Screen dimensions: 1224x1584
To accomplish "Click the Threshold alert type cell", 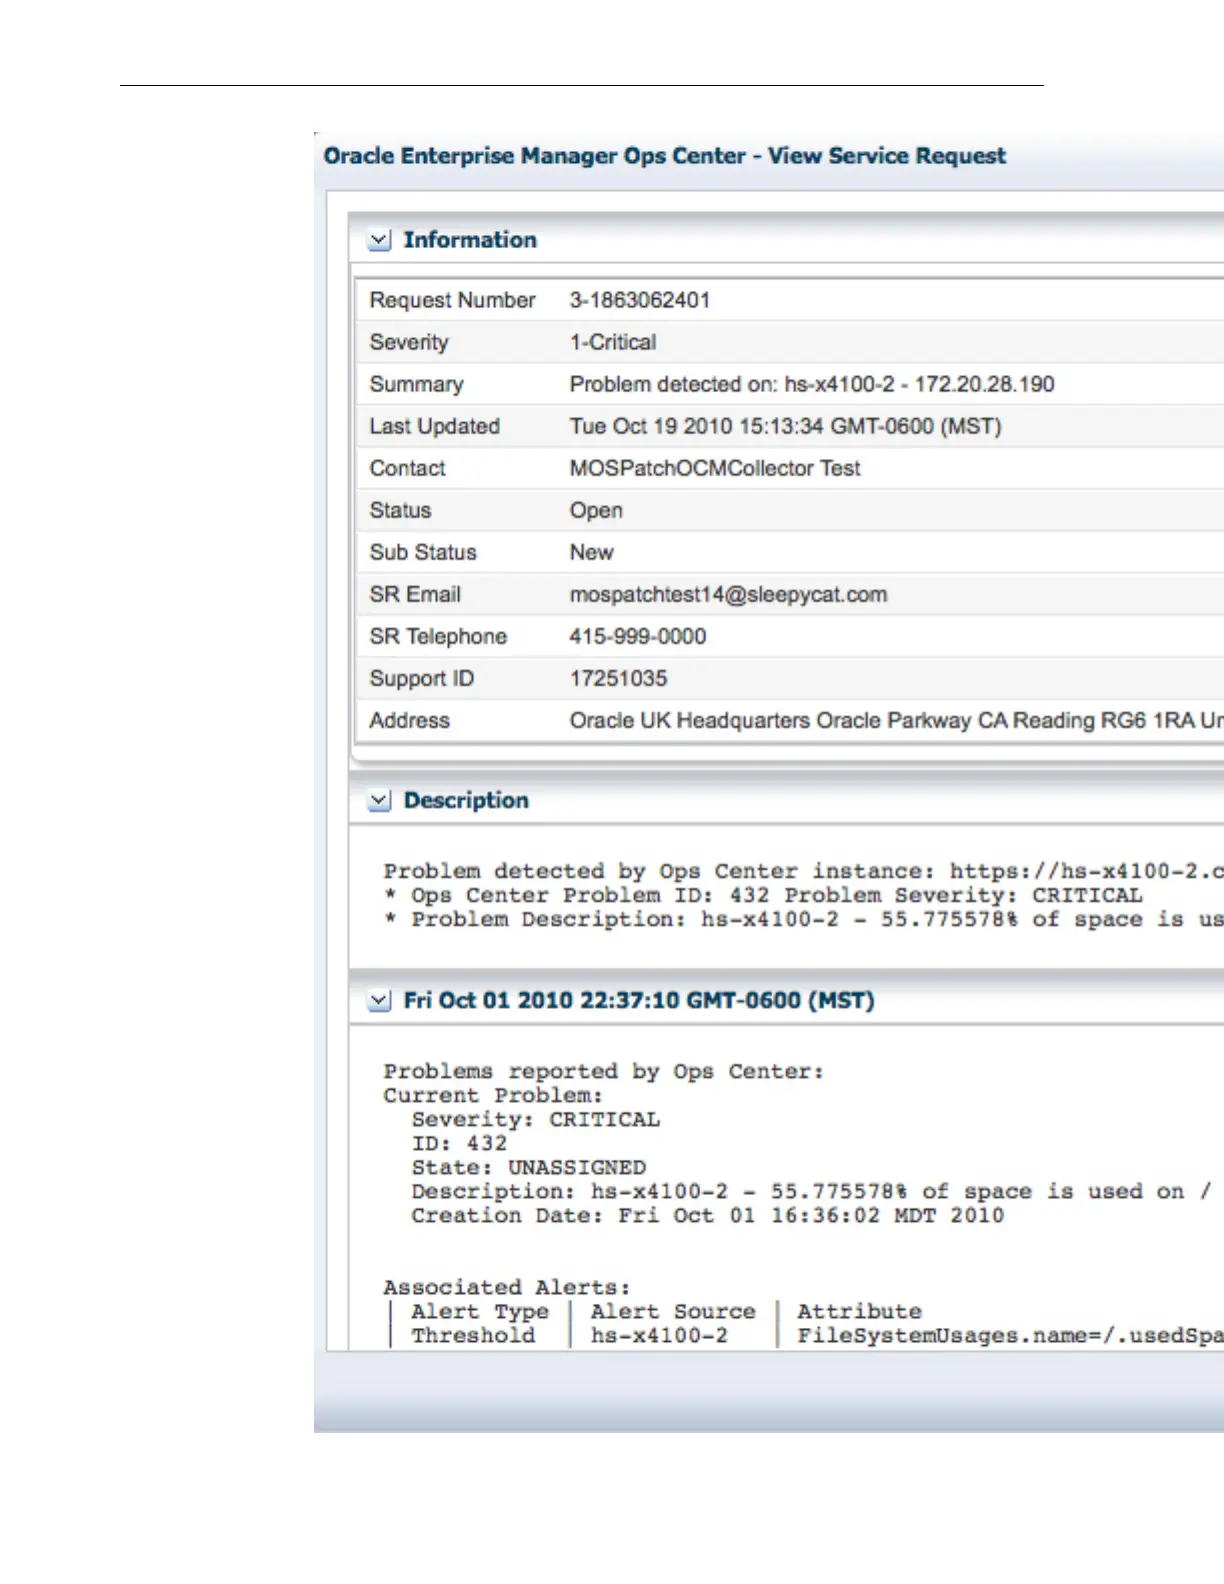I will tap(474, 1335).
